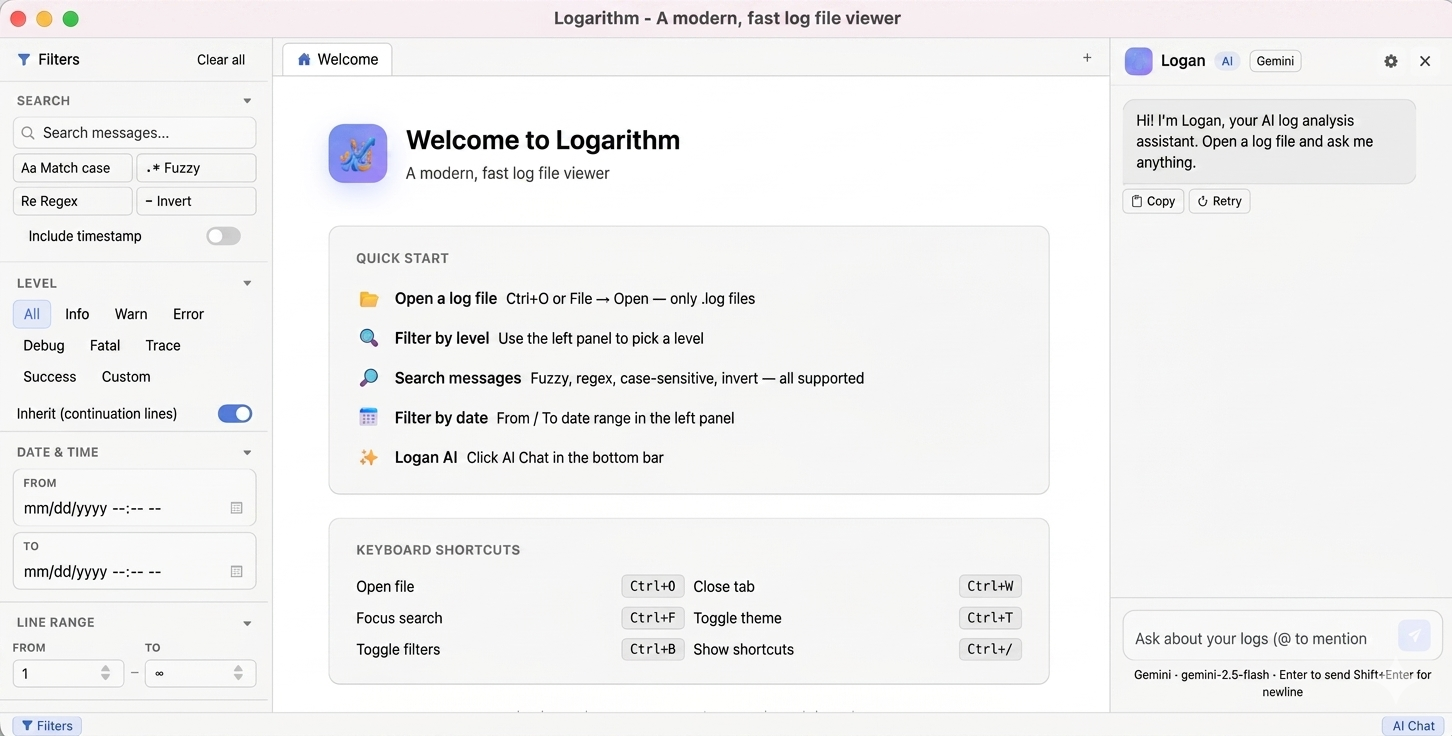The height and width of the screenshot is (736, 1452).
Task: Select the Trace level filter
Action: [163, 345]
